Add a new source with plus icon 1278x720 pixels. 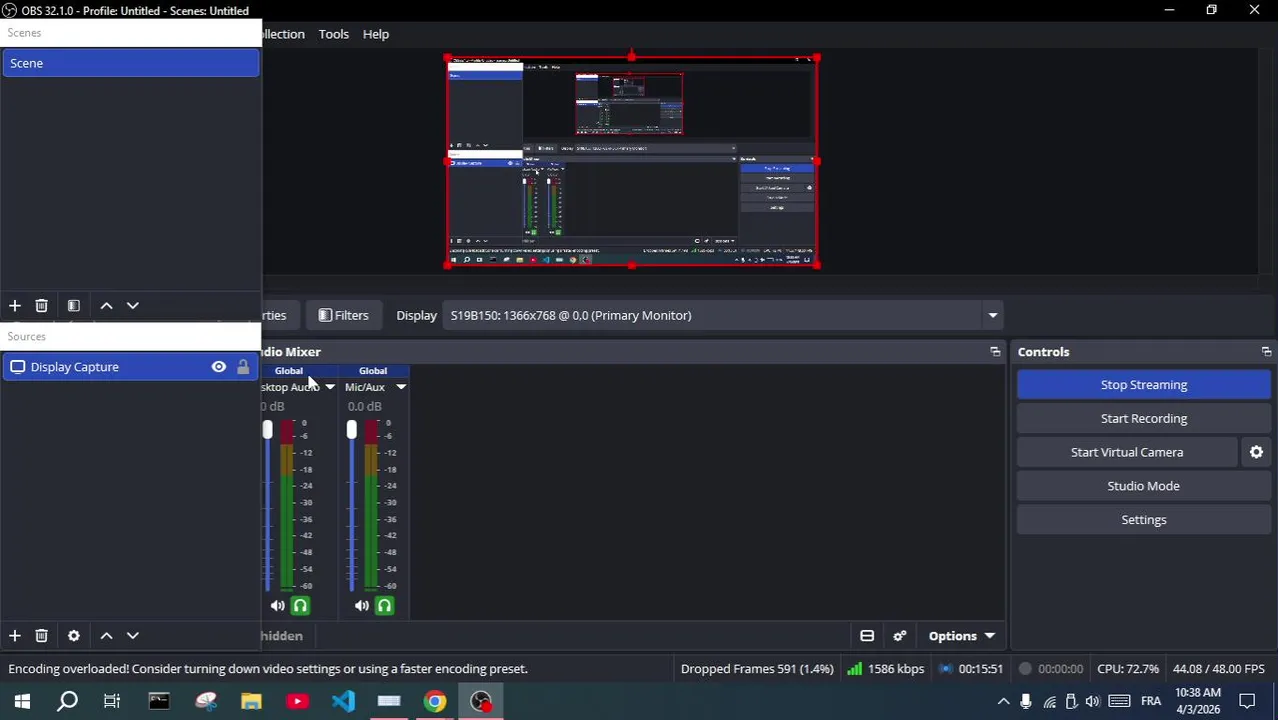[x=15, y=636]
